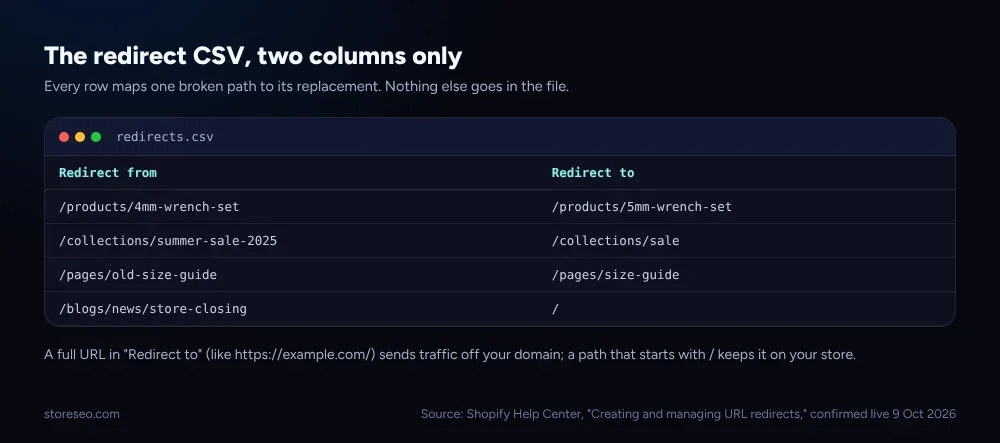1000x443 pixels.
Task: Click the red close dot on redirects.csv window
Action: (x=64, y=137)
